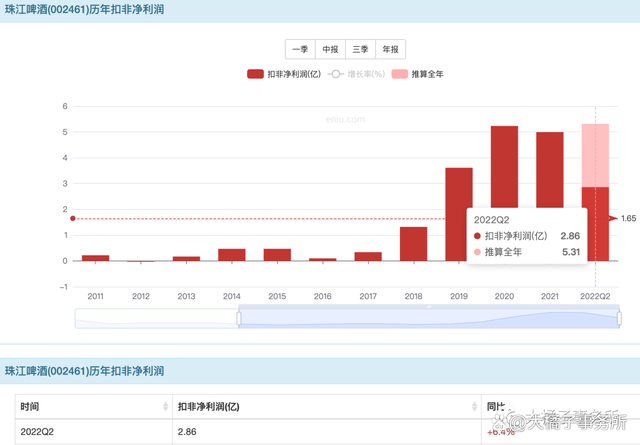Click the pink 推算全年 portion of 2022Q2 bar

click(x=596, y=156)
